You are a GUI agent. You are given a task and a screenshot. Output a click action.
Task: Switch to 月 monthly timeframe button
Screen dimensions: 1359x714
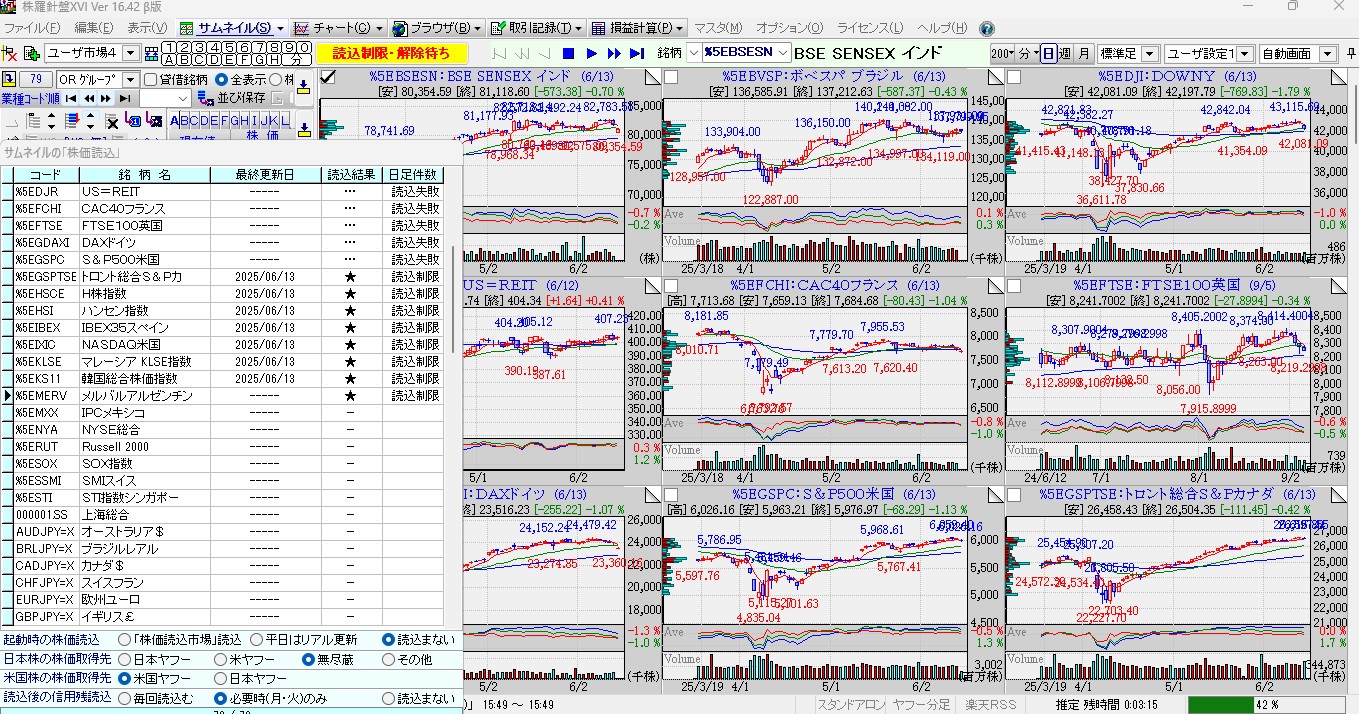tap(1083, 53)
